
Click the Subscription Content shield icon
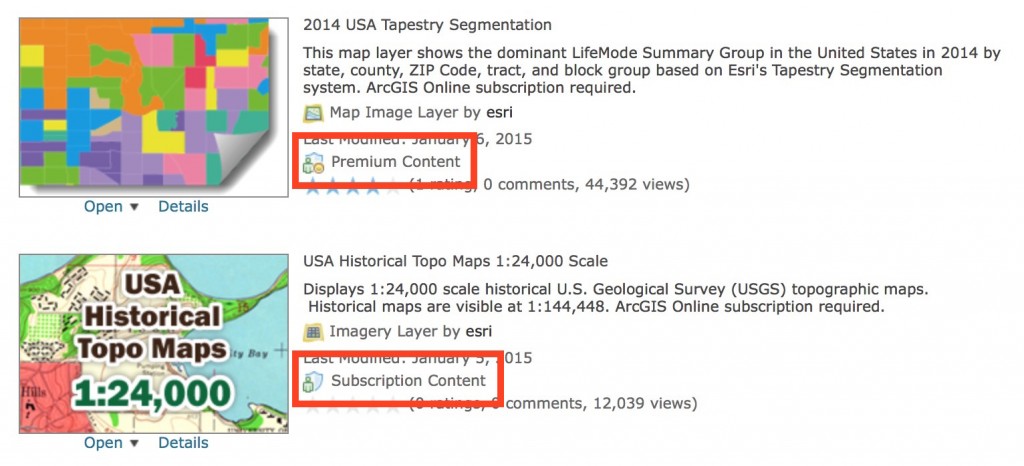point(314,381)
